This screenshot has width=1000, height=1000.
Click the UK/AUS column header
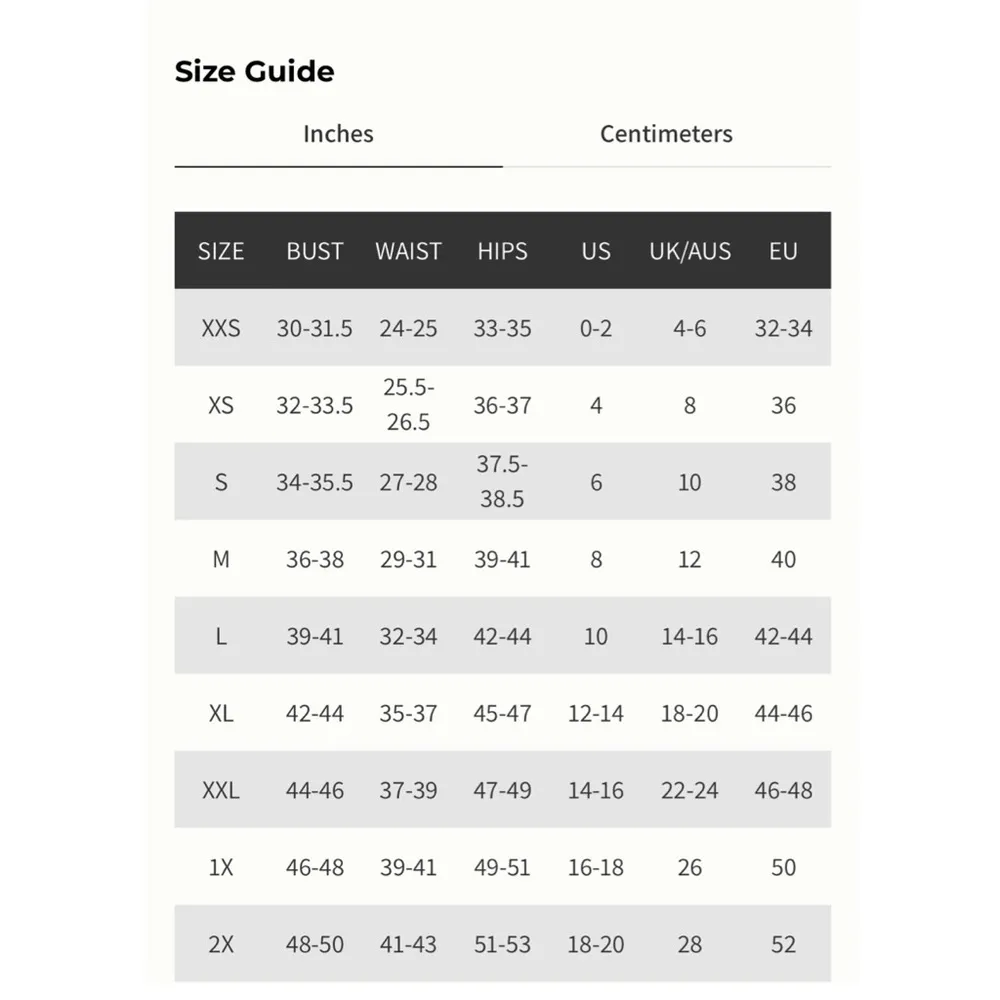tap(690, 251)
